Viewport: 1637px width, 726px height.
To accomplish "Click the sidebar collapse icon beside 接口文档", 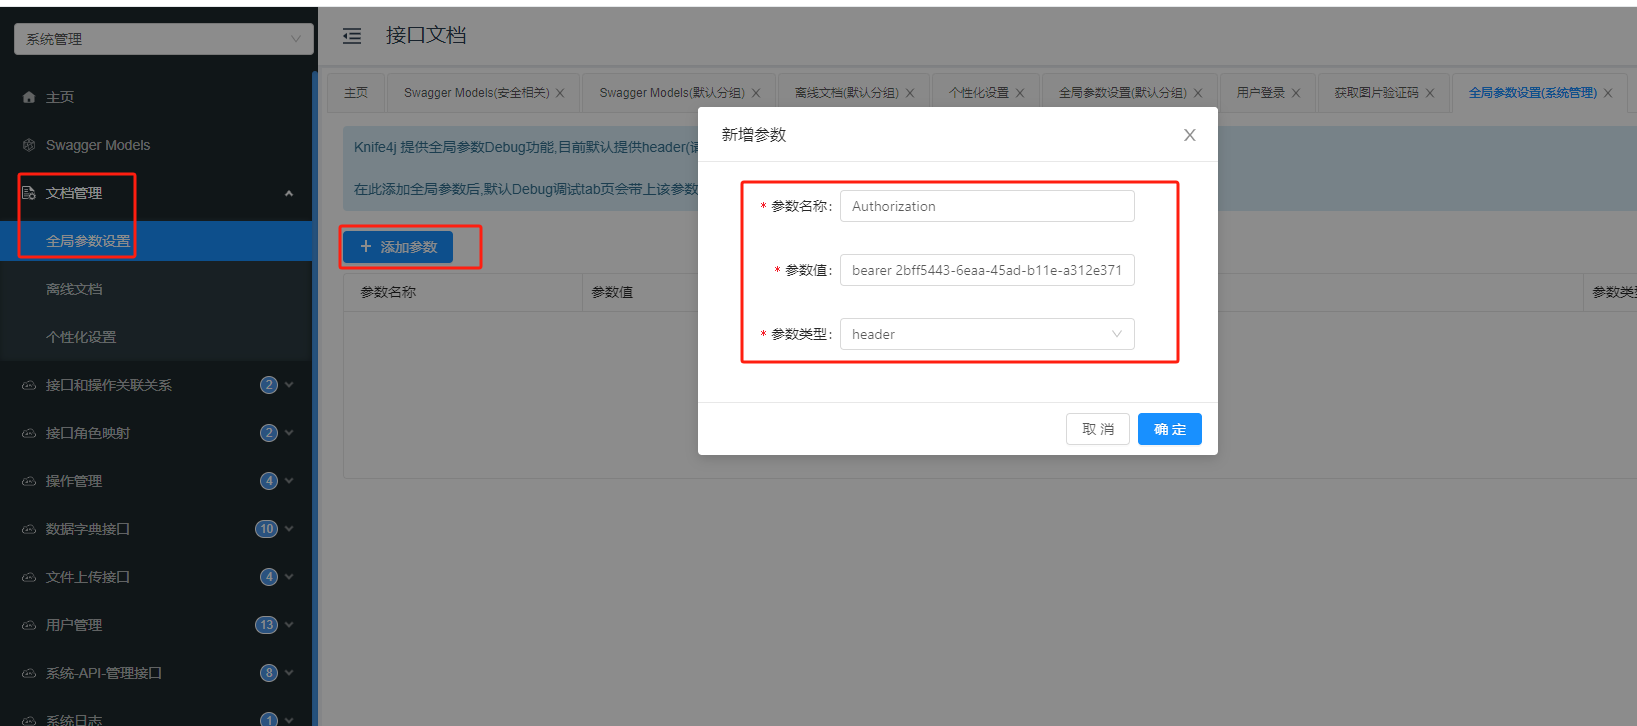I will click(352, 37).
